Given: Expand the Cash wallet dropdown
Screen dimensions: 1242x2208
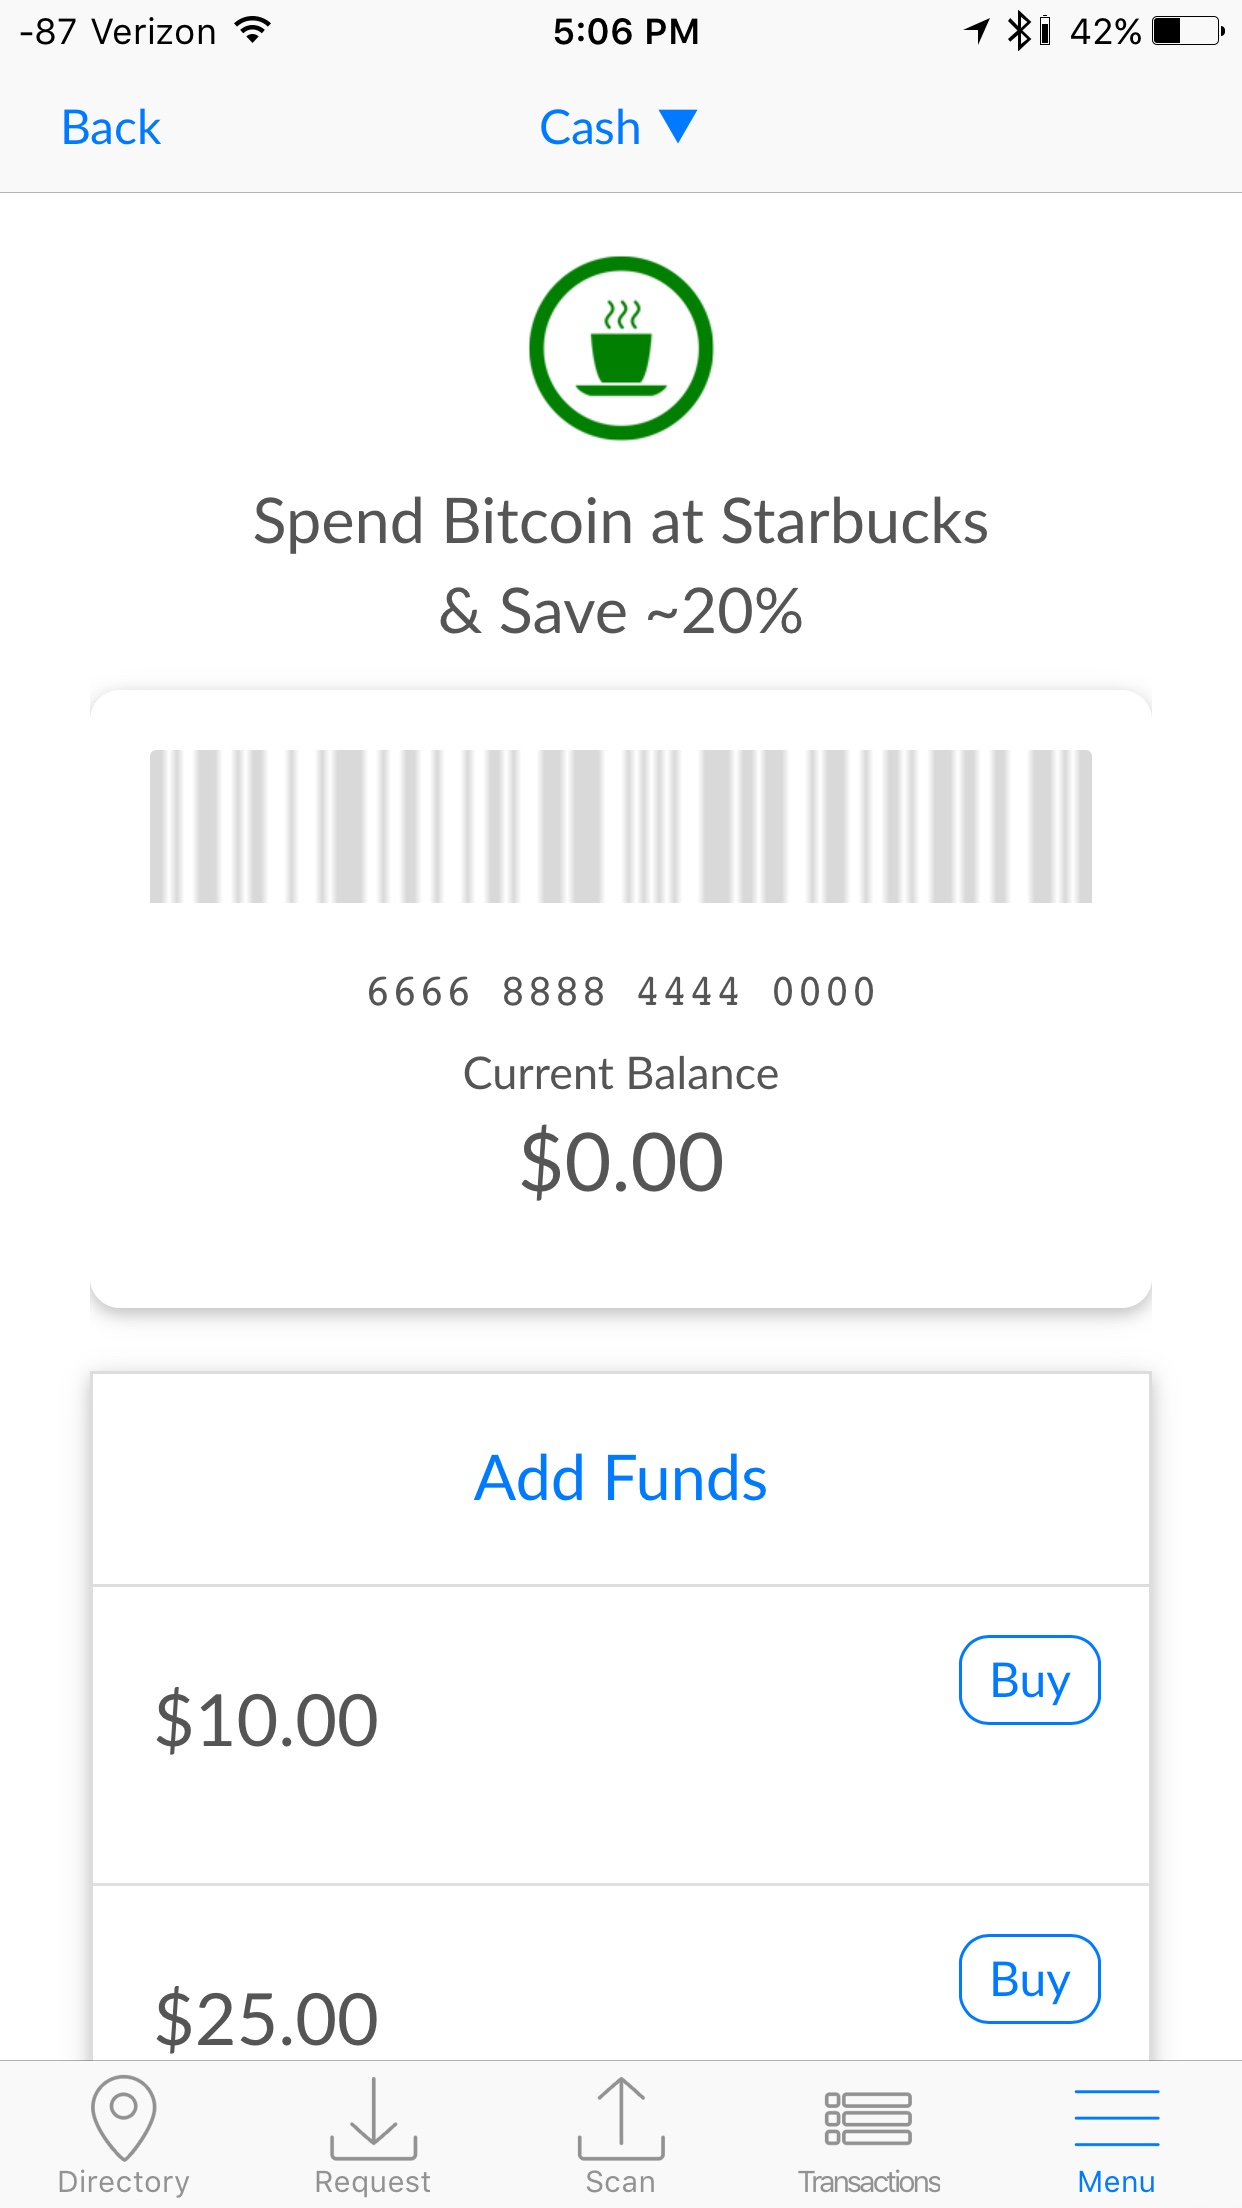Looking at the screenshot, I should point(591,128).
